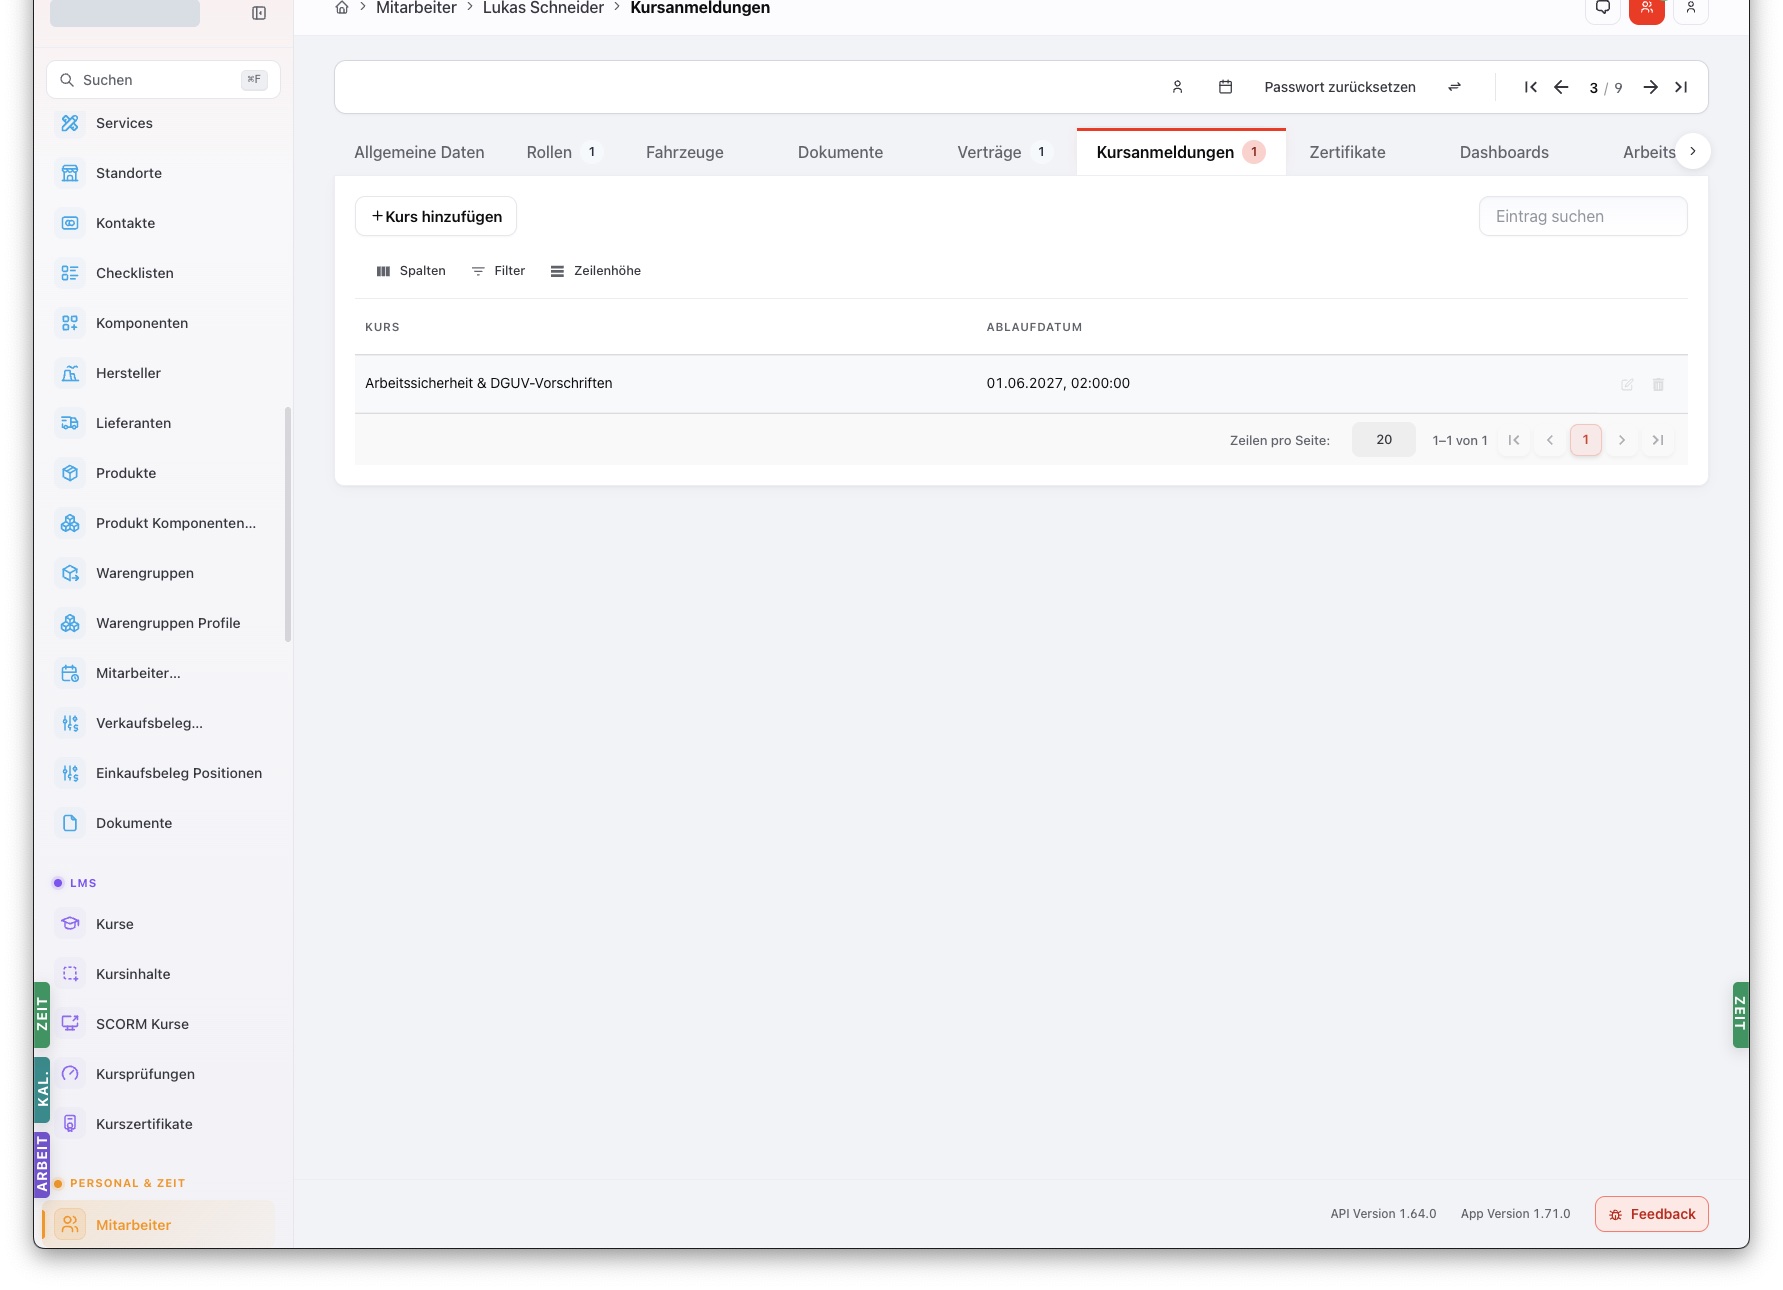Delete the Arbeitssicherheit course row
Image resolution: width=1783 pixels, height=1290 pixels.
coord(1658,384)
